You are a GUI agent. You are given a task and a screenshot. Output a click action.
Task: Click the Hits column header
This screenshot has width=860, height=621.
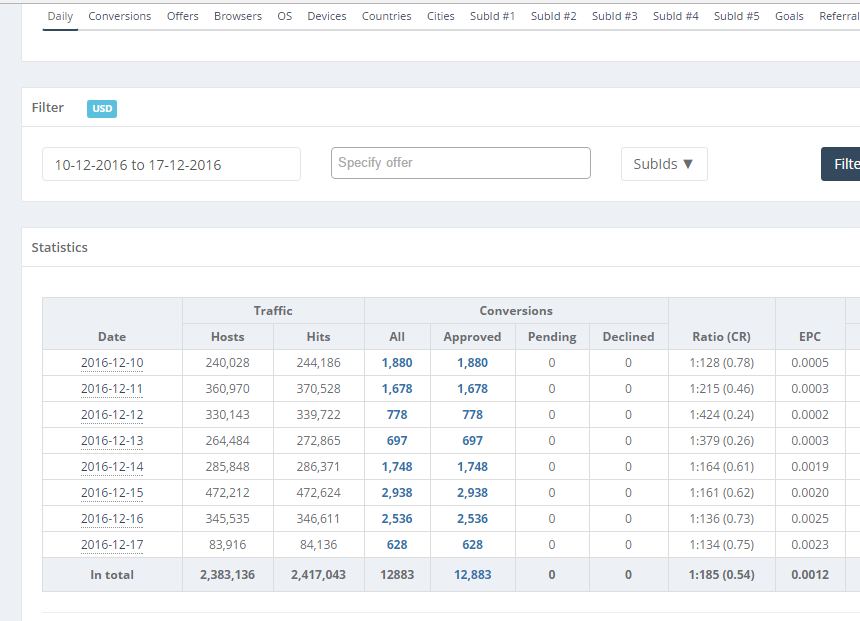(318, 337)
